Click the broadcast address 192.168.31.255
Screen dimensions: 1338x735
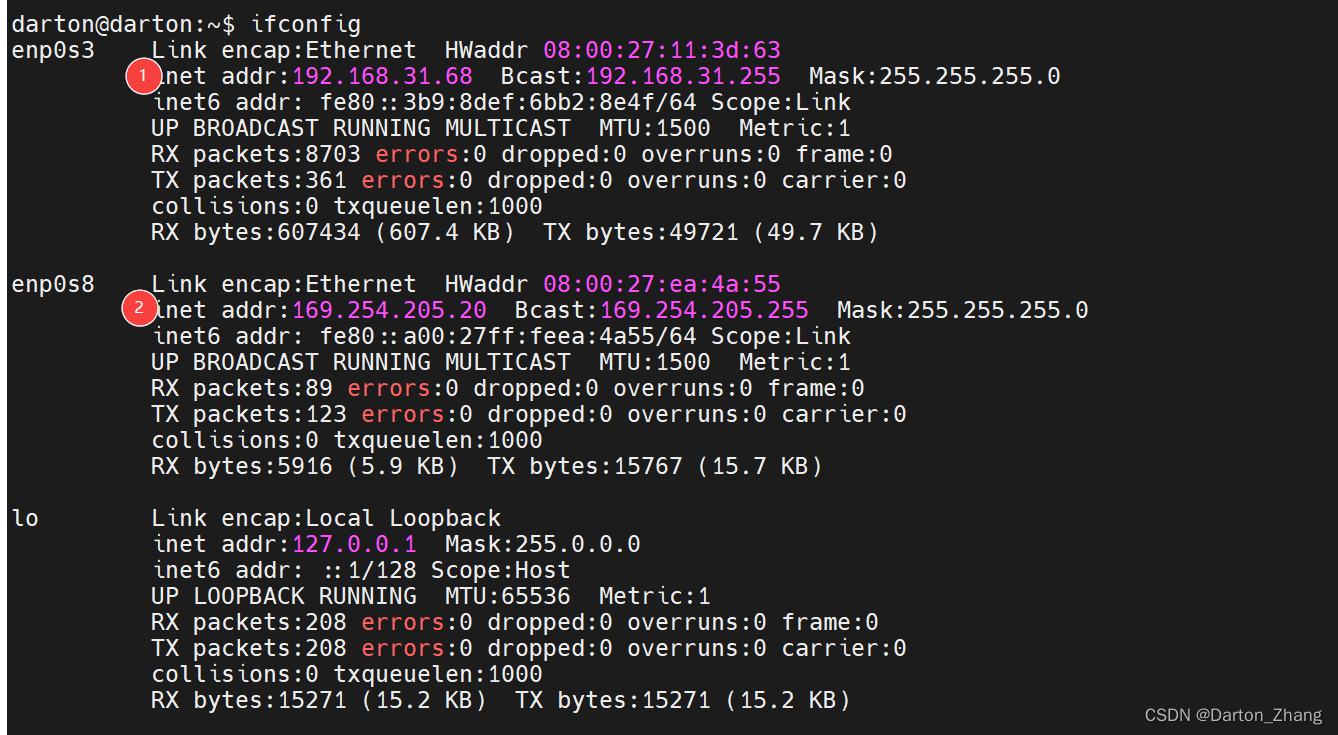[686, 75]
